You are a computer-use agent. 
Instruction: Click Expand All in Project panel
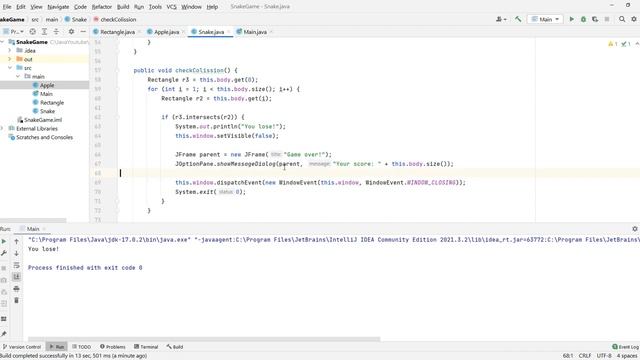44,31
